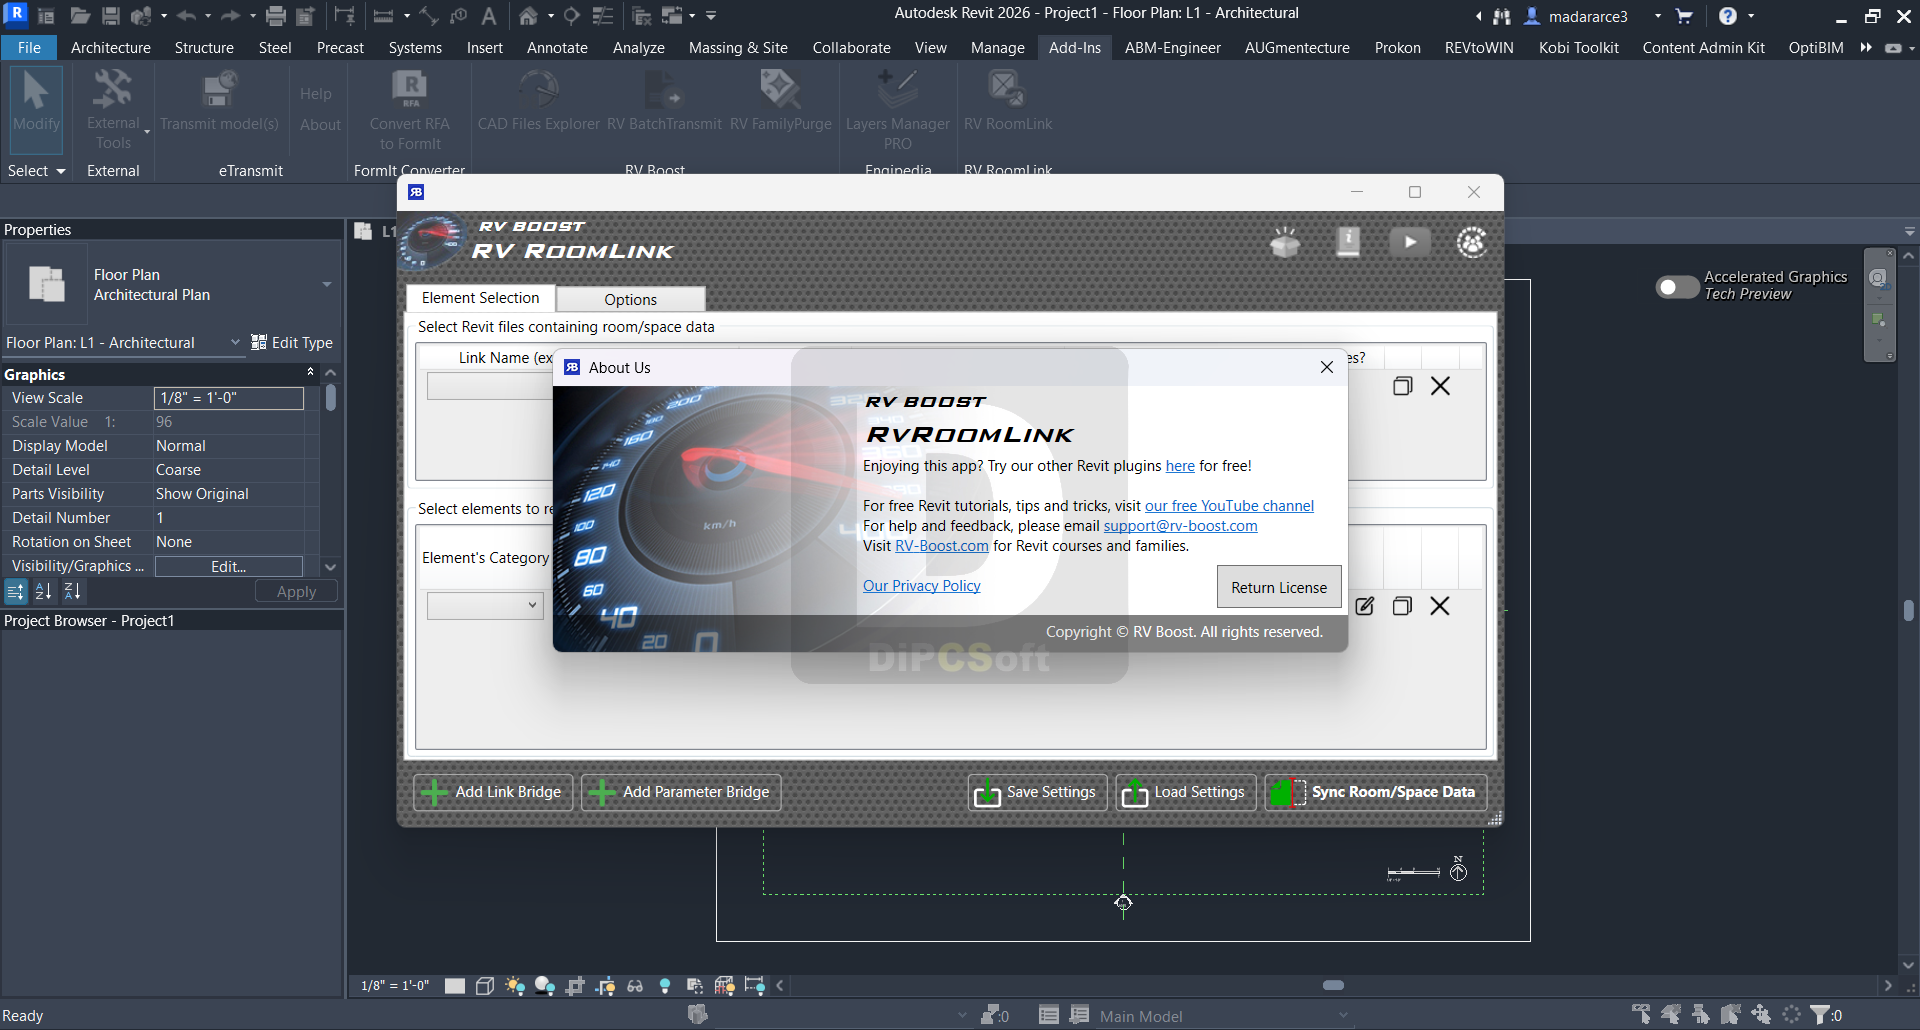Click reveal hidden elements lightbulb icon
The height and width of the screenshot is (1030, 1920).
665,986
